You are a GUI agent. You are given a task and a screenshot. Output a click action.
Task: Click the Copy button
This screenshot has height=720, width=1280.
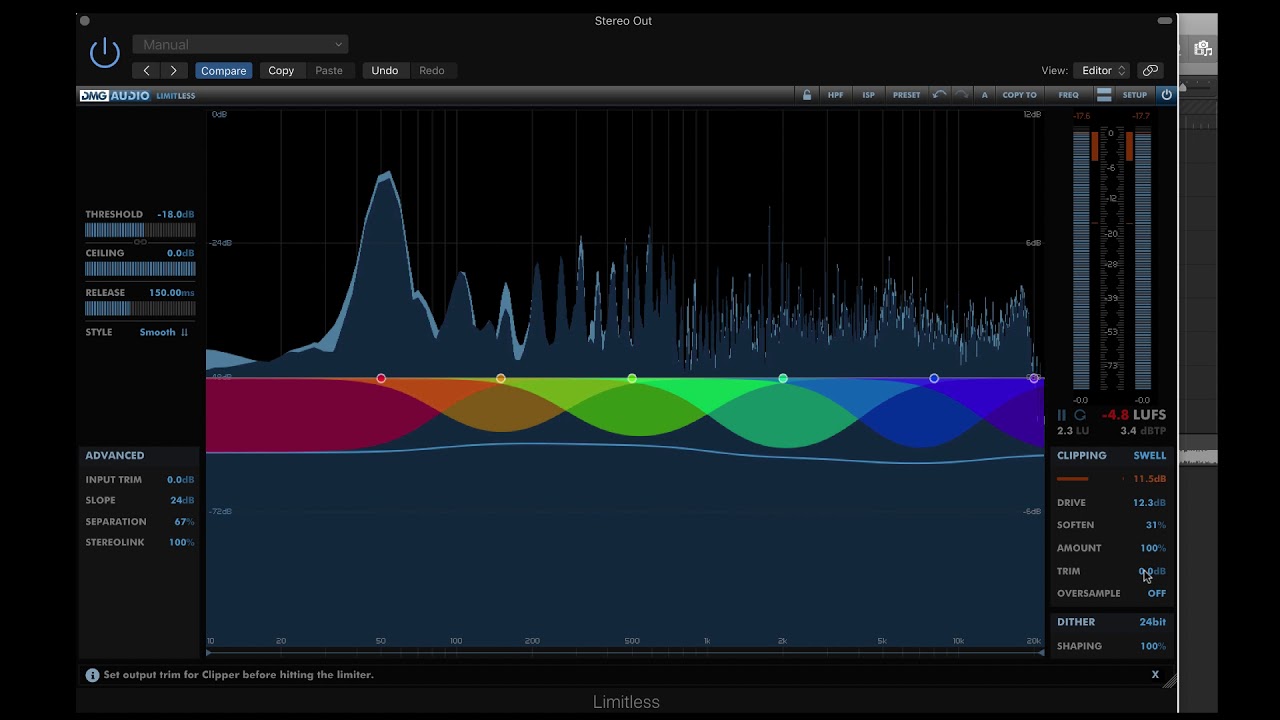pos(281,70)
